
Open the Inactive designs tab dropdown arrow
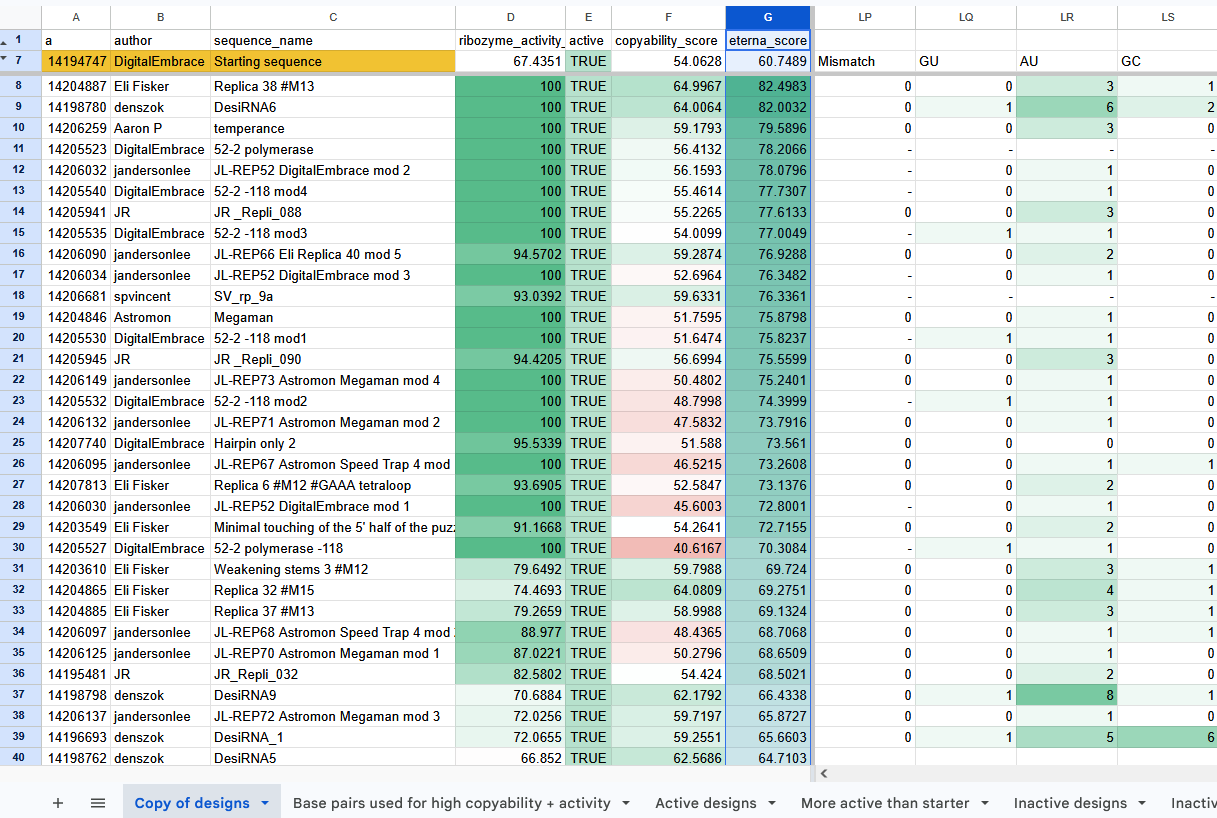[1142, 803]
